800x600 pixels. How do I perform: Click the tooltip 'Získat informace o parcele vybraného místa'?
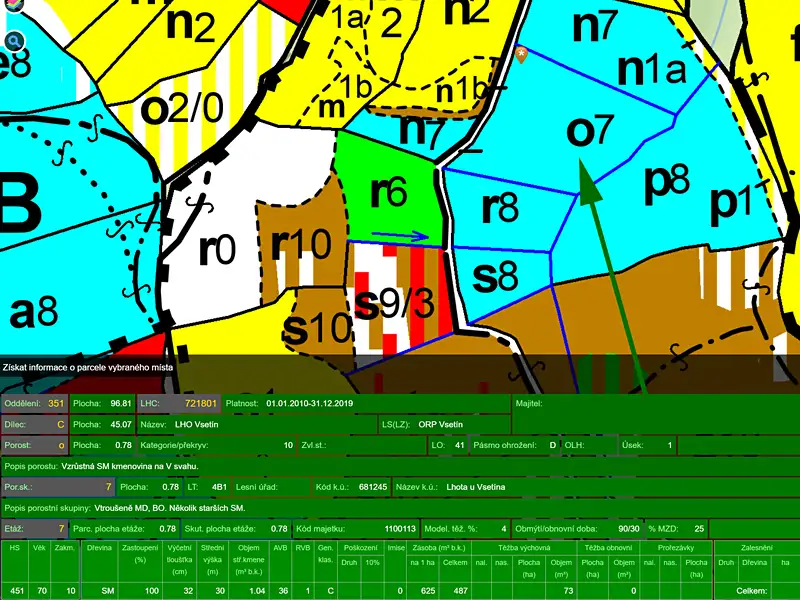pyautogui.click(x=88, y=367)
